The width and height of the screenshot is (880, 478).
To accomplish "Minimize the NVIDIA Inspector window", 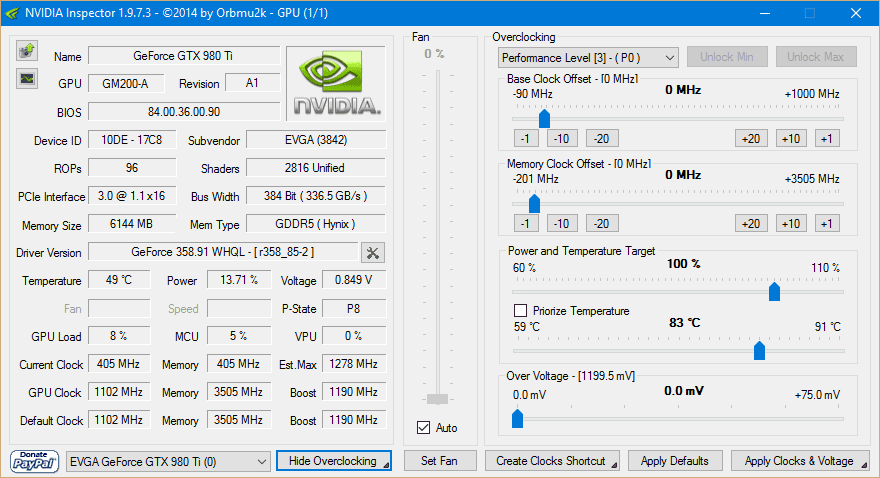I will pos(766,13).
